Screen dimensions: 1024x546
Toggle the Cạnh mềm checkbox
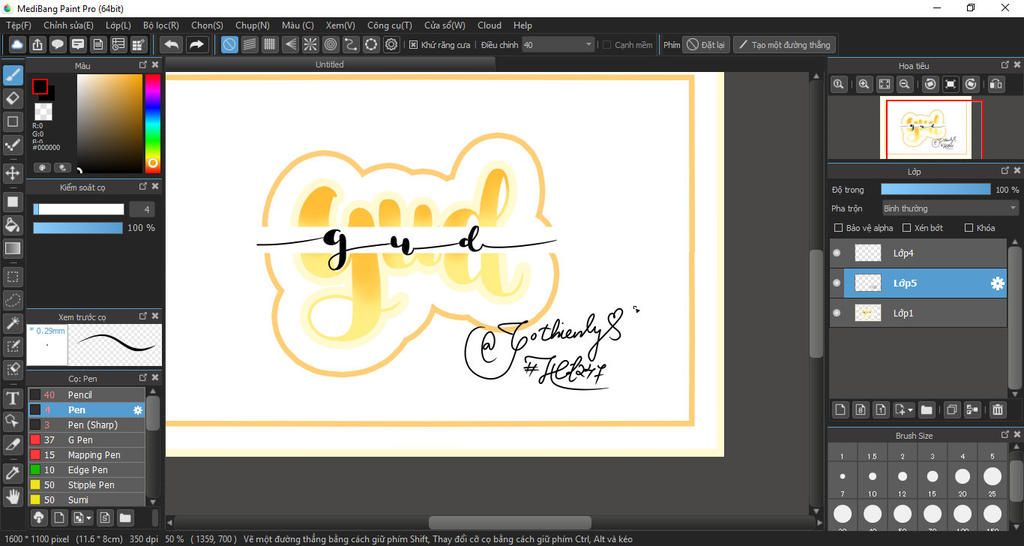tap(607, 45)
